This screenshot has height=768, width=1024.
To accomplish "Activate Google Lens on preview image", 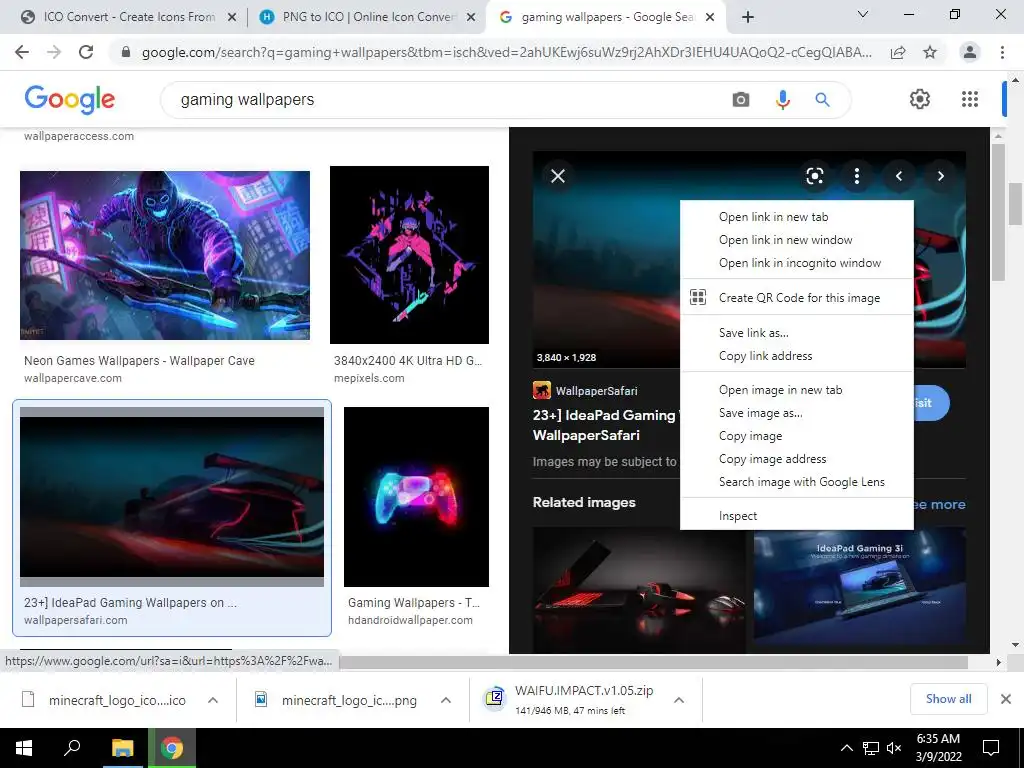I will point(814,176).
